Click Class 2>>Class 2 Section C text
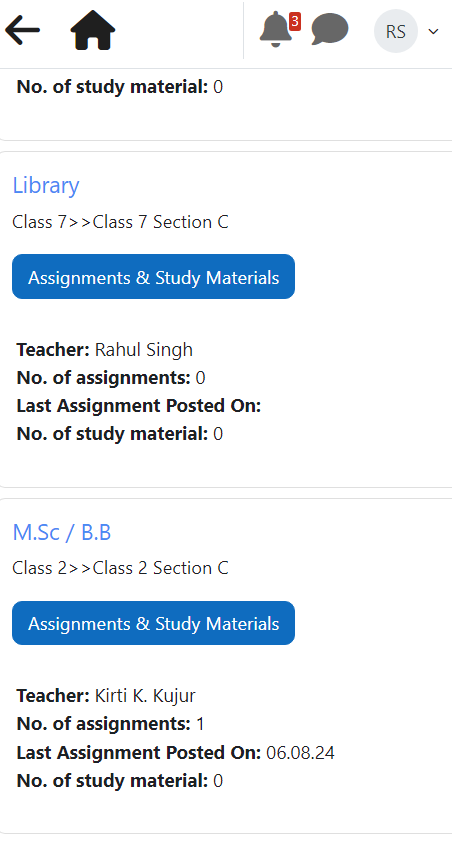452x842 pixels. tap(120, 568)
